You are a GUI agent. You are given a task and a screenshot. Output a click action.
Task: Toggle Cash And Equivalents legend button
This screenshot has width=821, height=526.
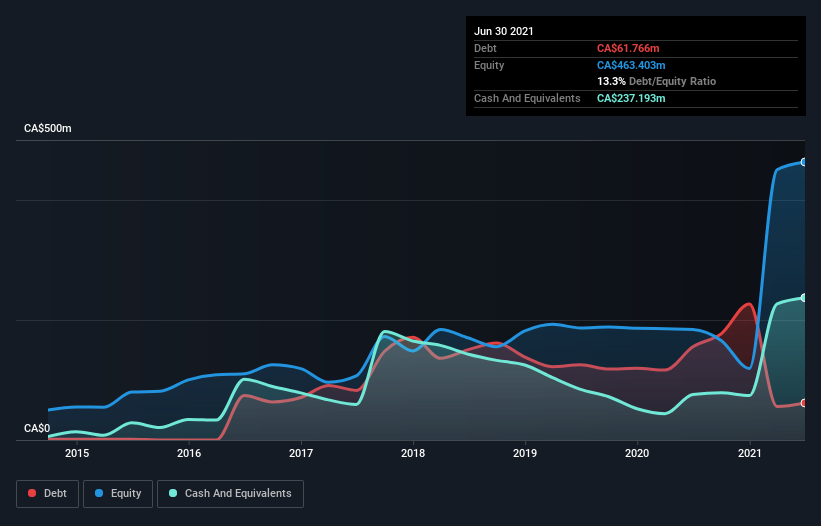[x=230, y=494]
